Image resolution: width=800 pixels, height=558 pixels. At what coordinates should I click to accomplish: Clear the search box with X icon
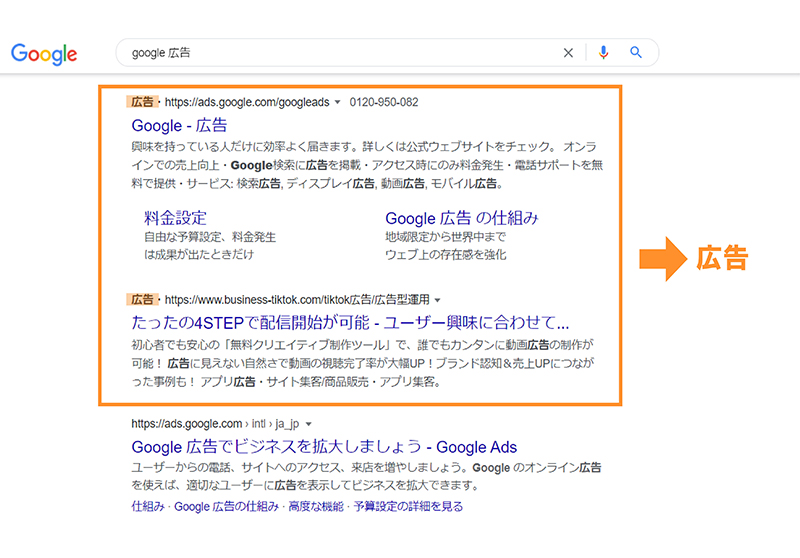568,53
